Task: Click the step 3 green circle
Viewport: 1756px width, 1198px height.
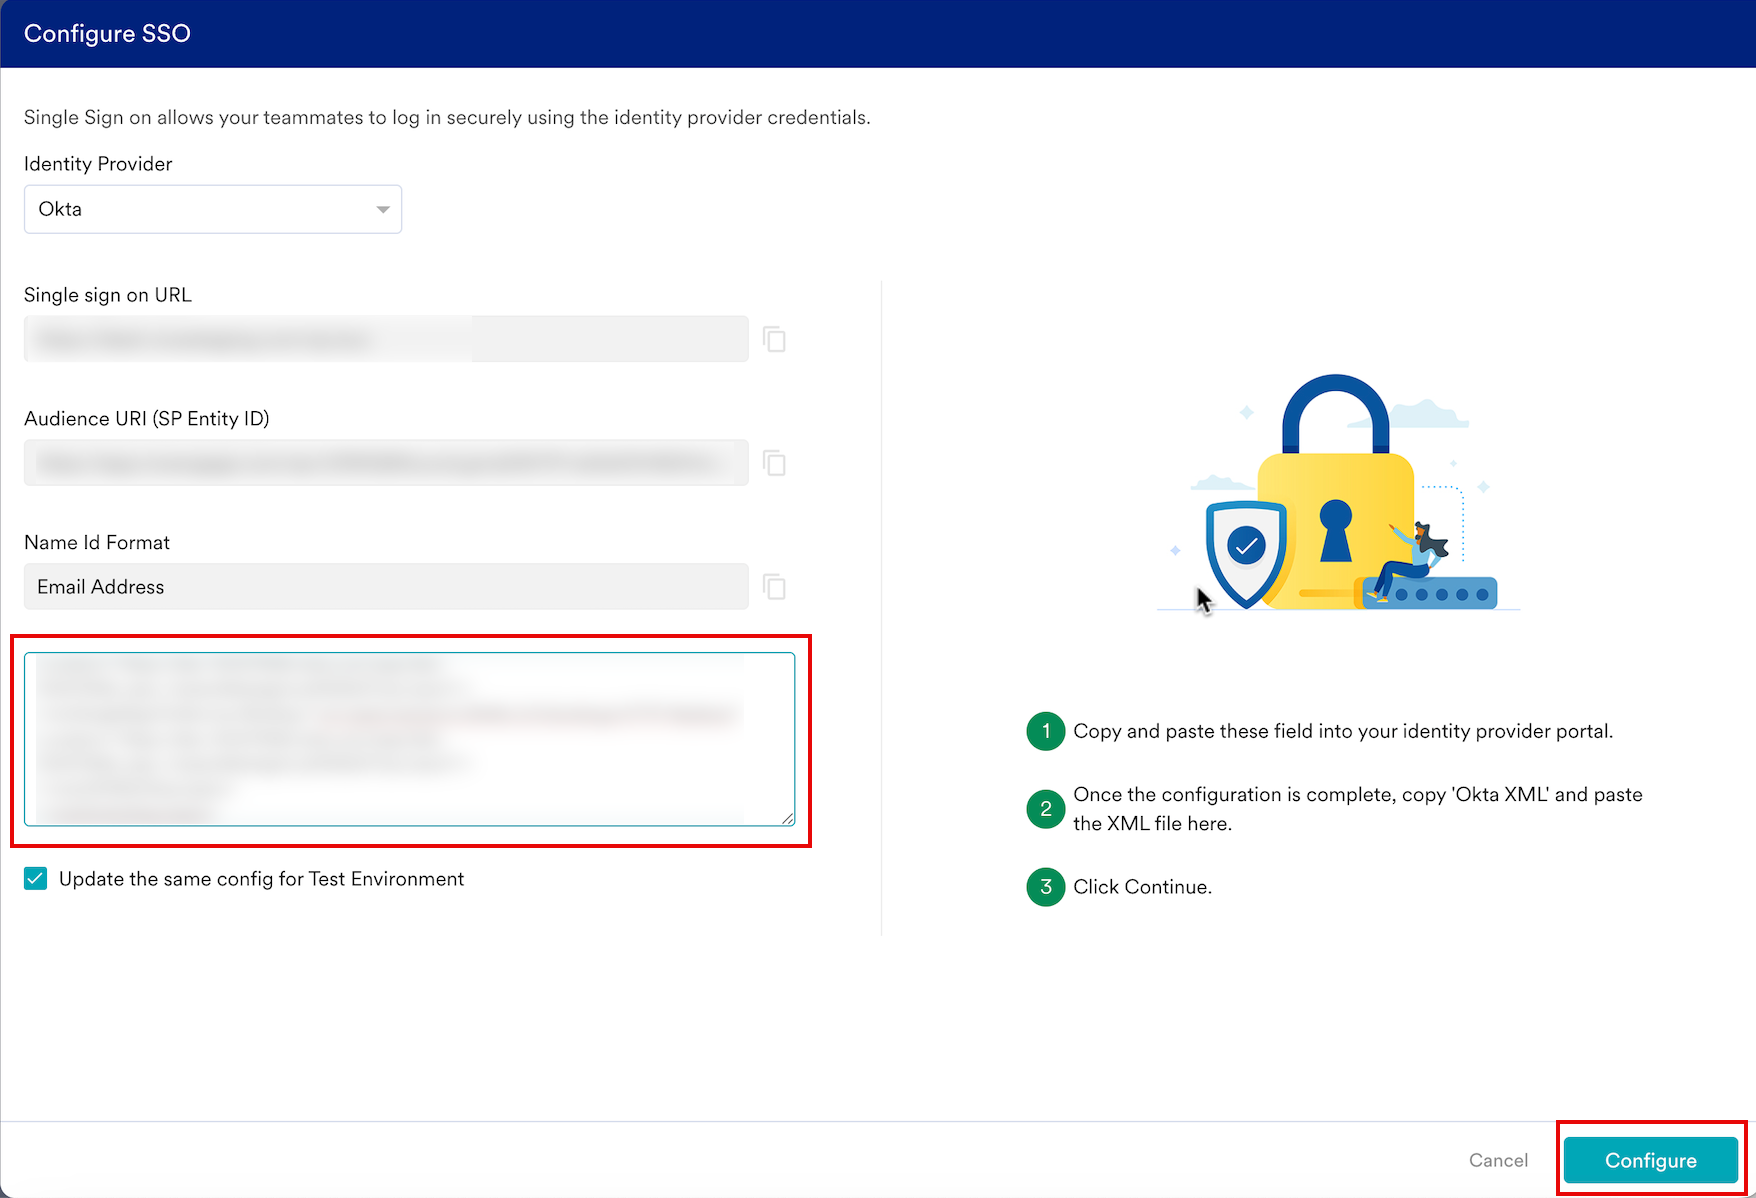Action: tap(1045, 887)
